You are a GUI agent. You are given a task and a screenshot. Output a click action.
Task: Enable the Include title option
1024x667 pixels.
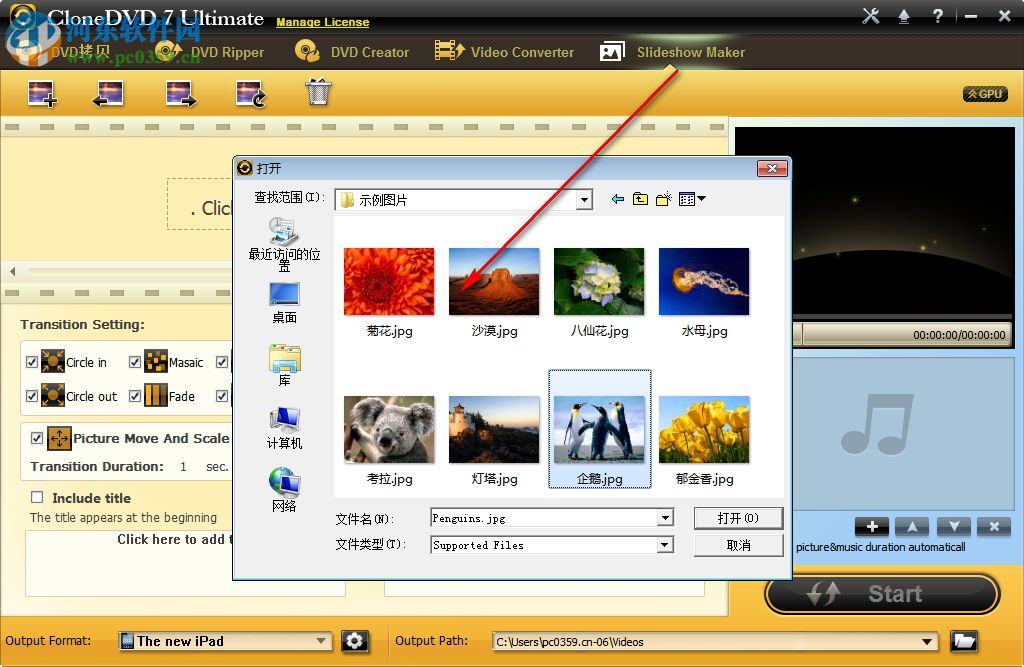pos(37,498)
